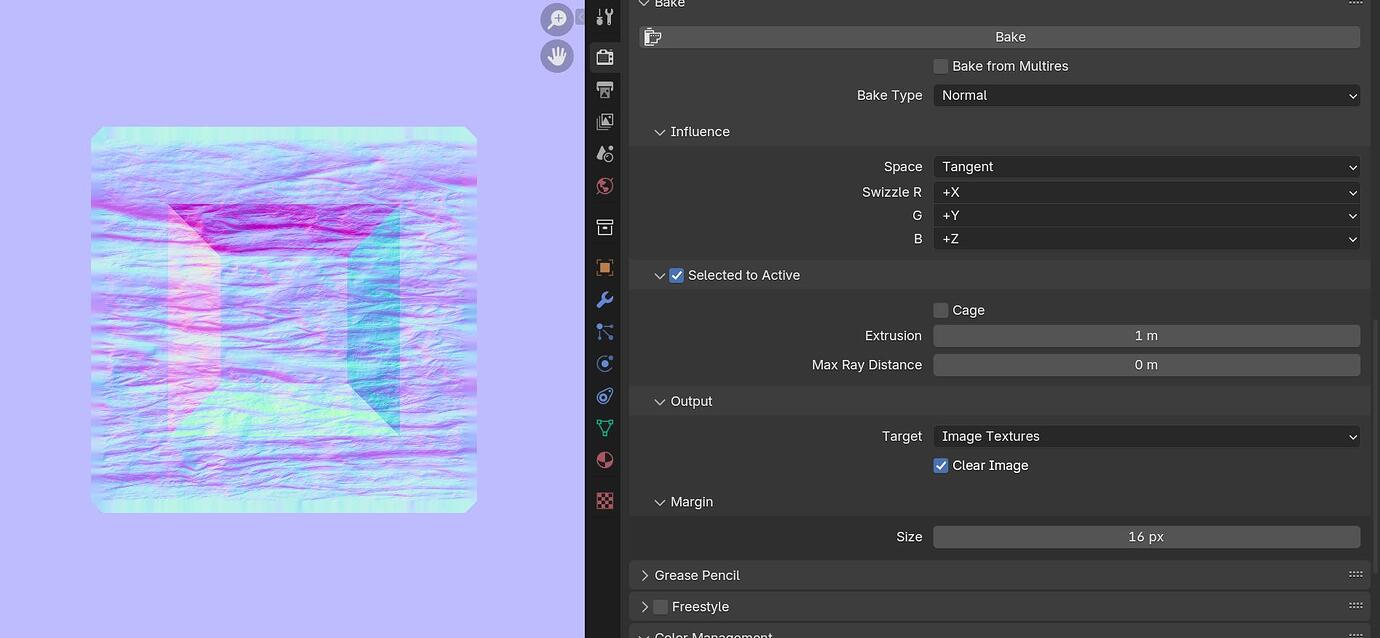1380x638 pixels.
Task: Expand the Freestyle panel arrow
Action: [644, 607]
